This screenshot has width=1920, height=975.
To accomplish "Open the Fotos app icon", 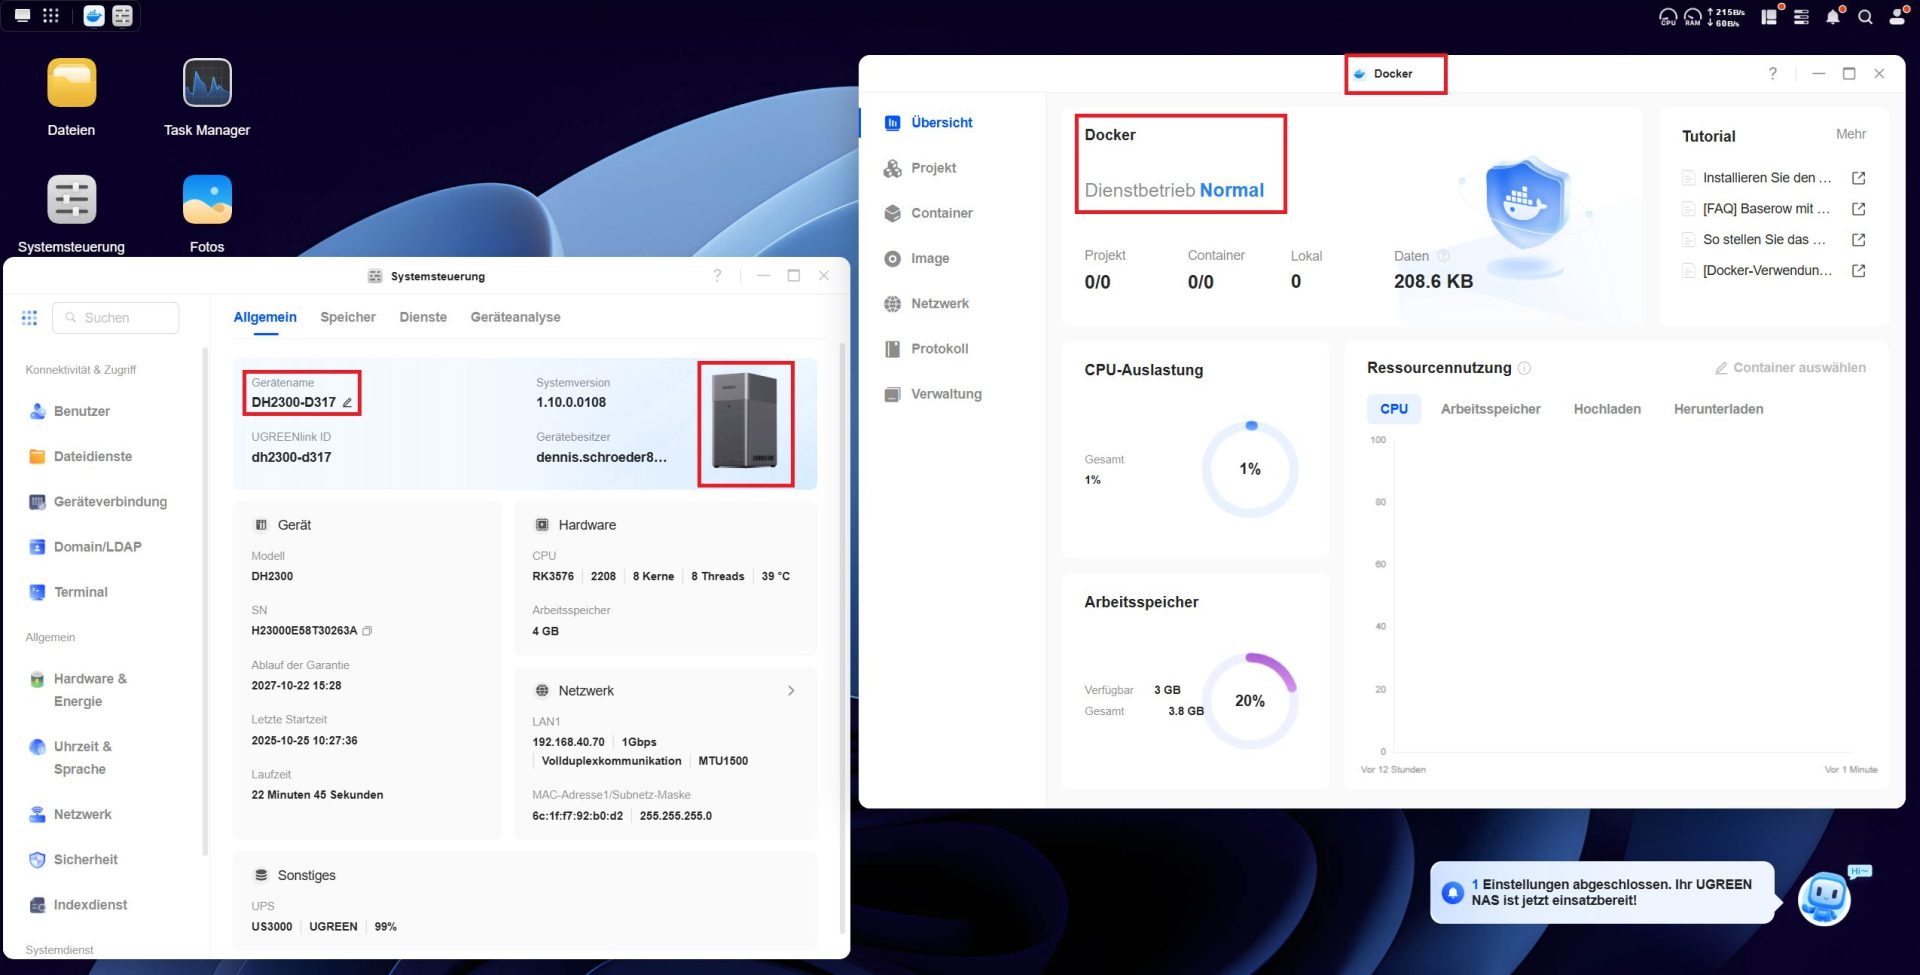I will pyautogui.click(x=207, y=201).
